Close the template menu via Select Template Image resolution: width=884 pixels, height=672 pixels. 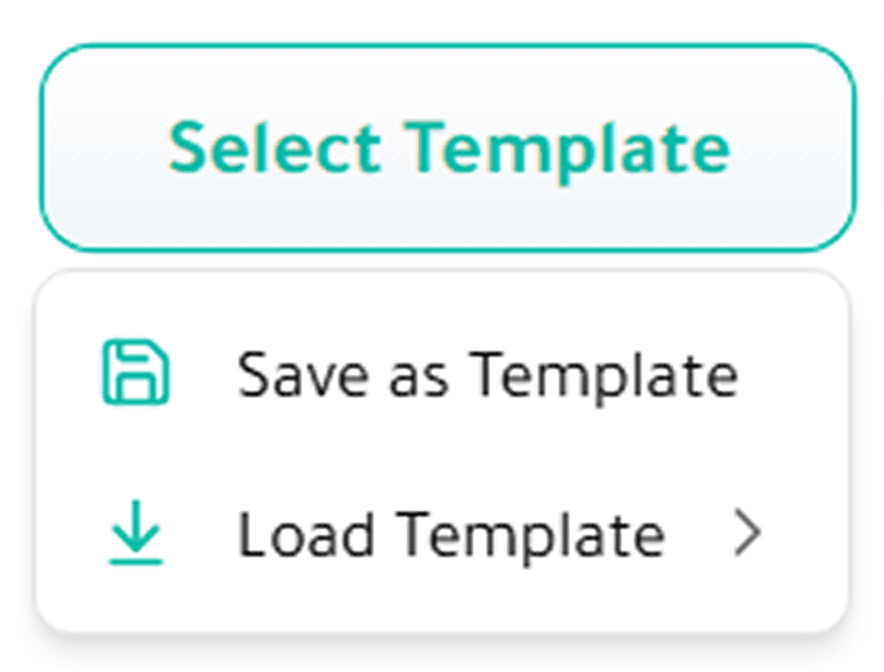tap(447, 148)
